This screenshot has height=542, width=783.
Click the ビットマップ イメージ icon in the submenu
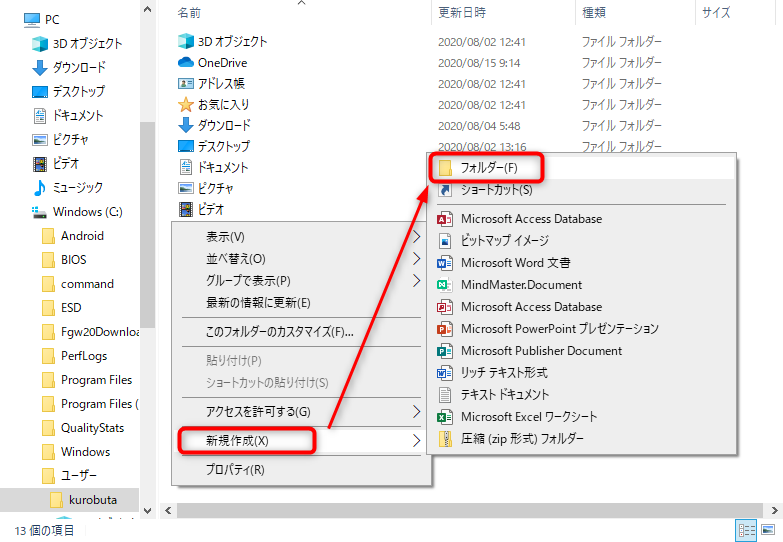pyautogui.click(x=445, y=241)
